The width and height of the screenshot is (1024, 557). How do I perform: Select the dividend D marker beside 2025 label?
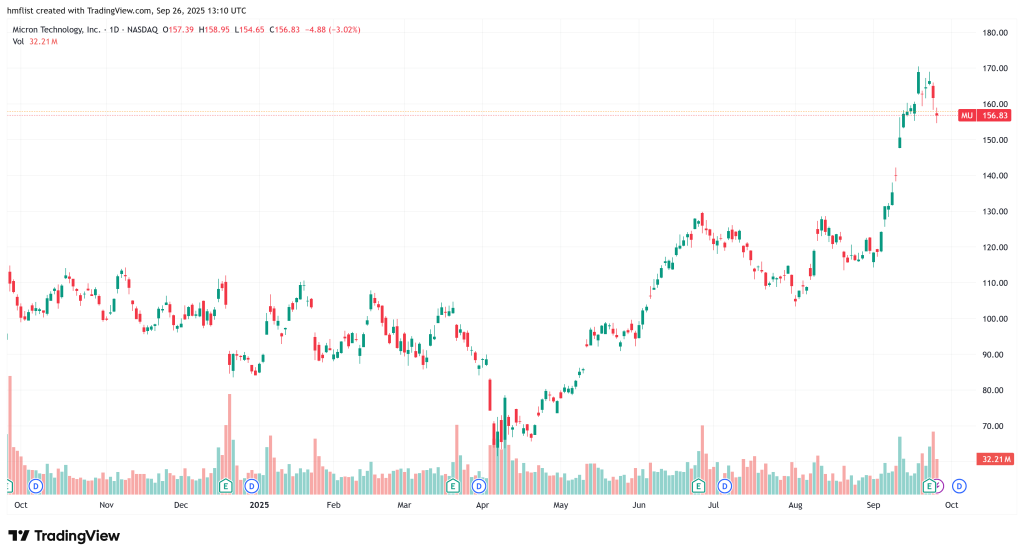tap(252, 486)
